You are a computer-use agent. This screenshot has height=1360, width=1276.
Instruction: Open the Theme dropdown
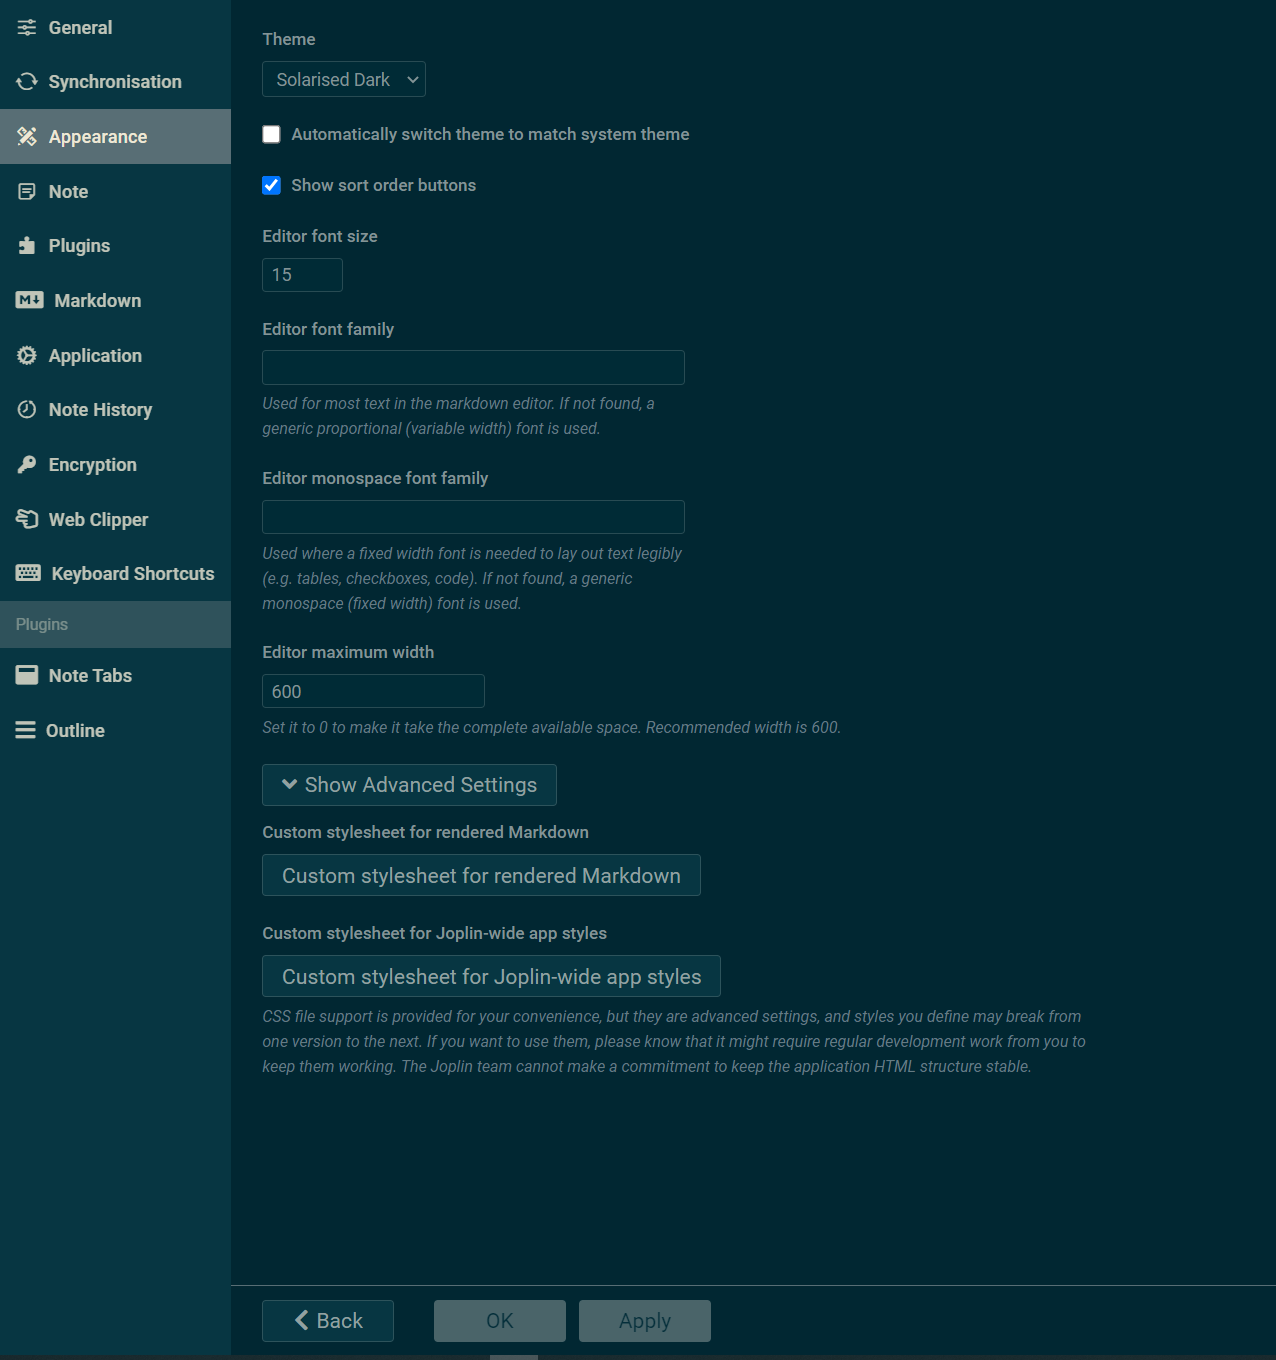(x=343, y=79)
